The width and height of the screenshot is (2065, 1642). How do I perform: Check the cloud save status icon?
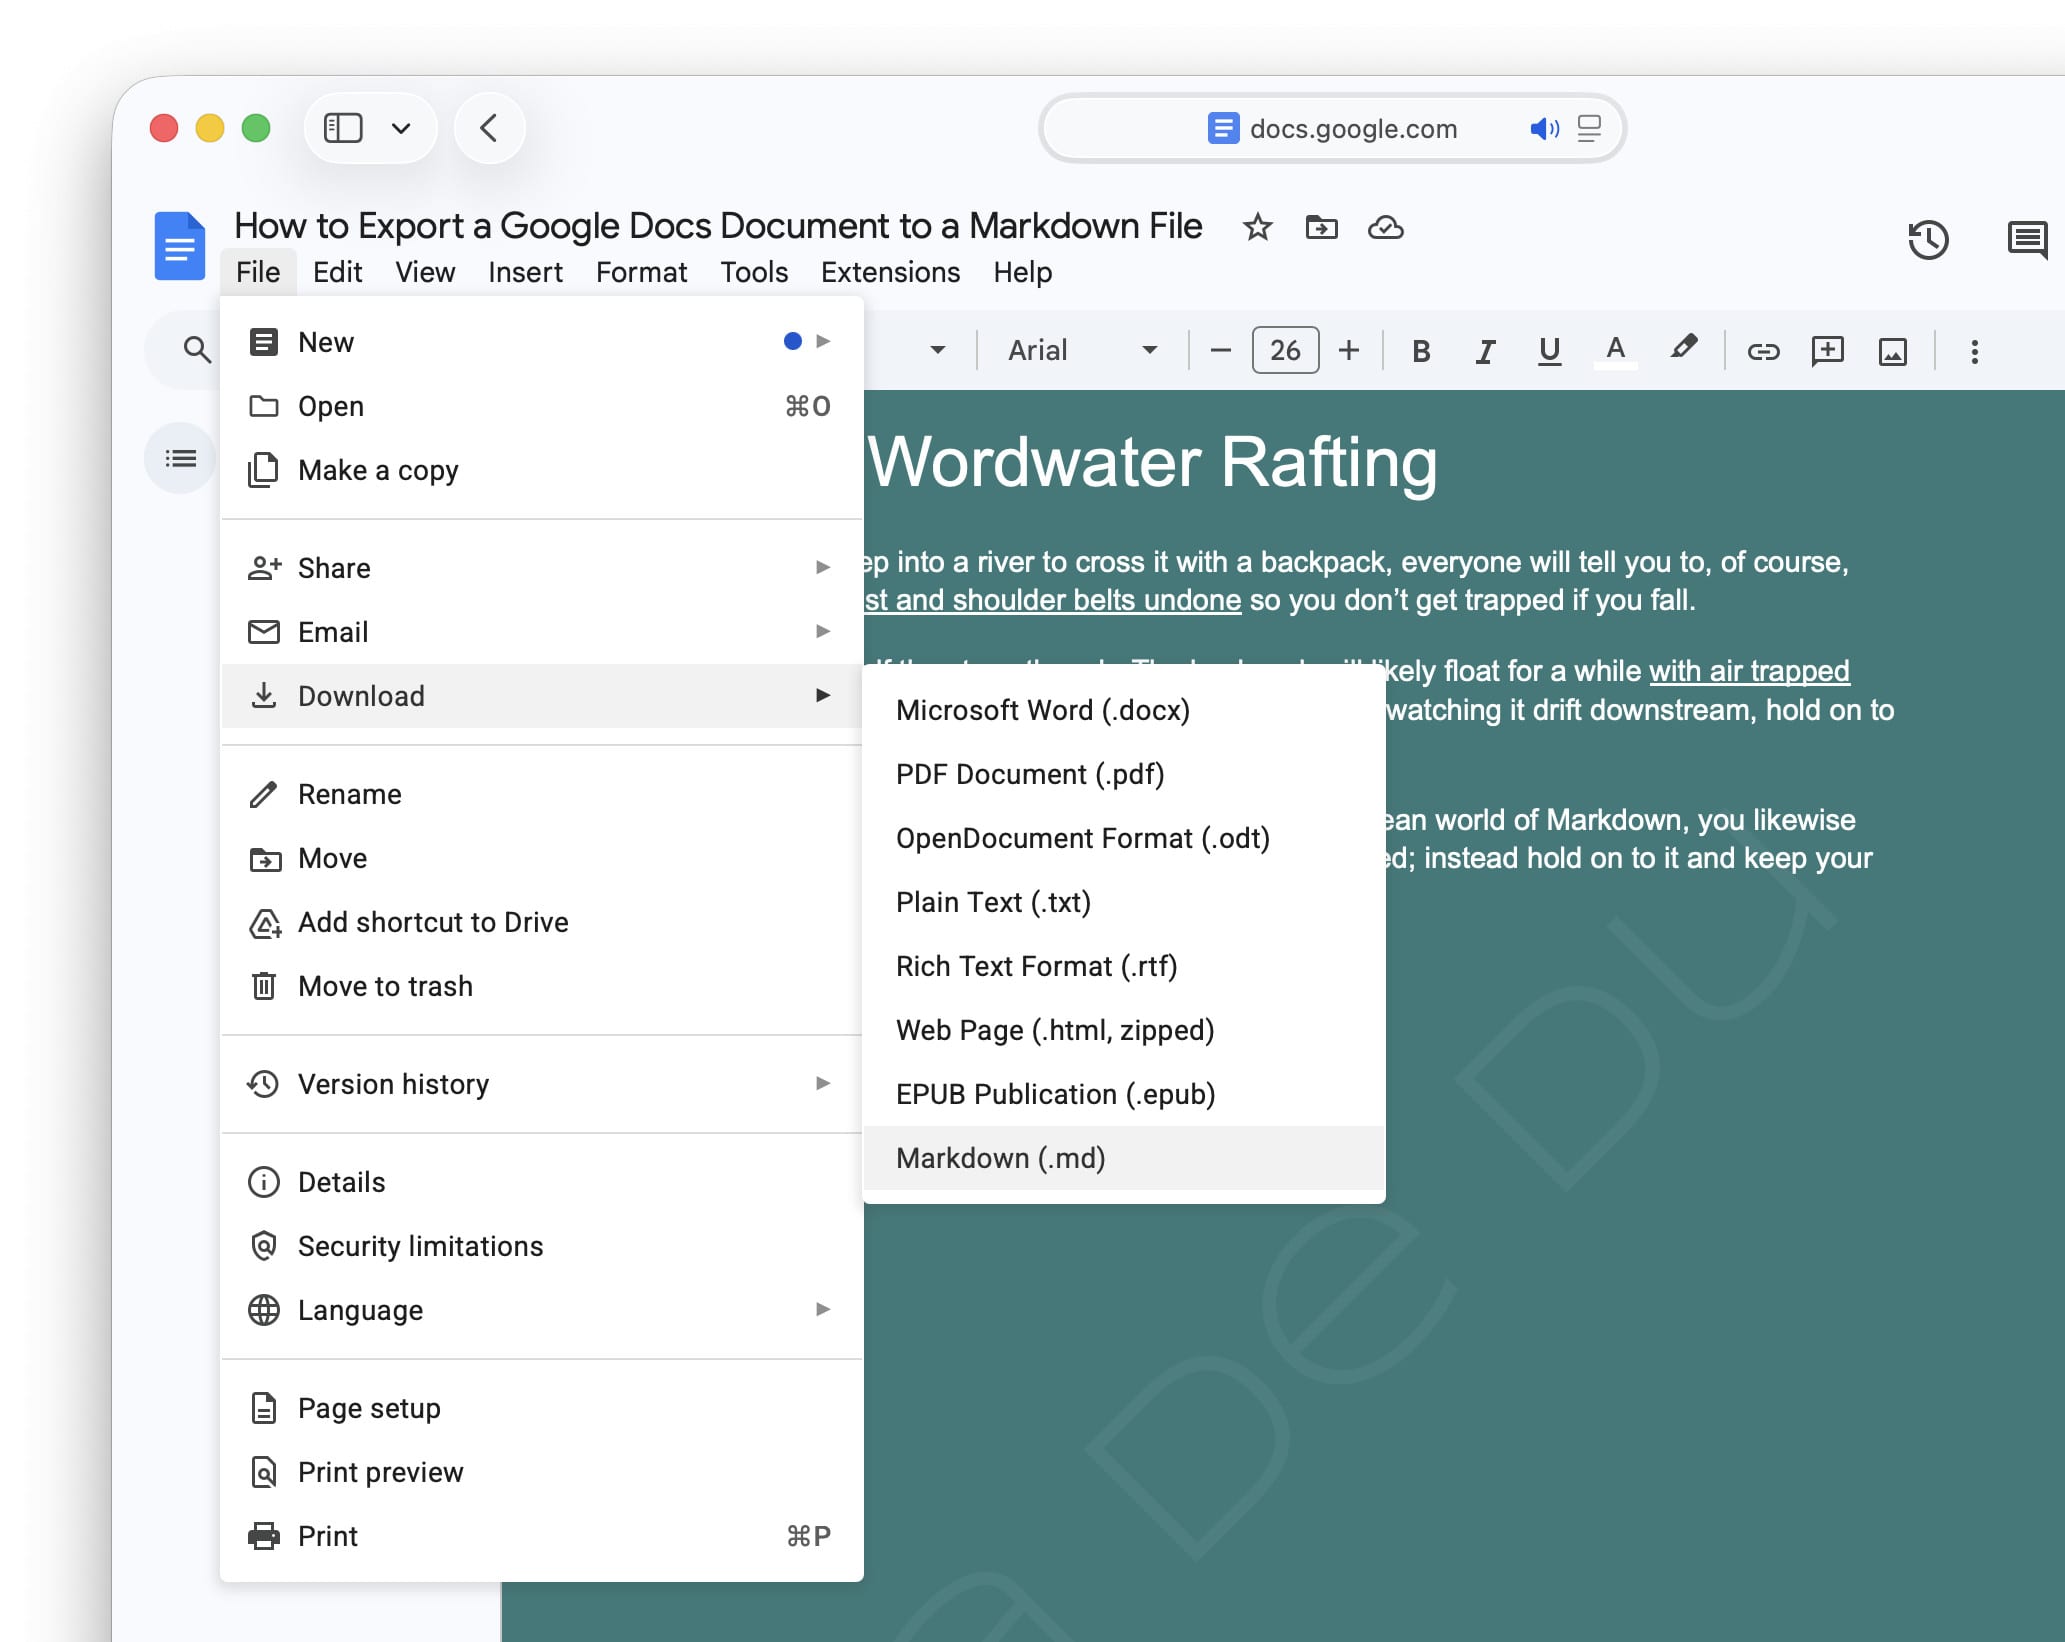pos(1385,228)
